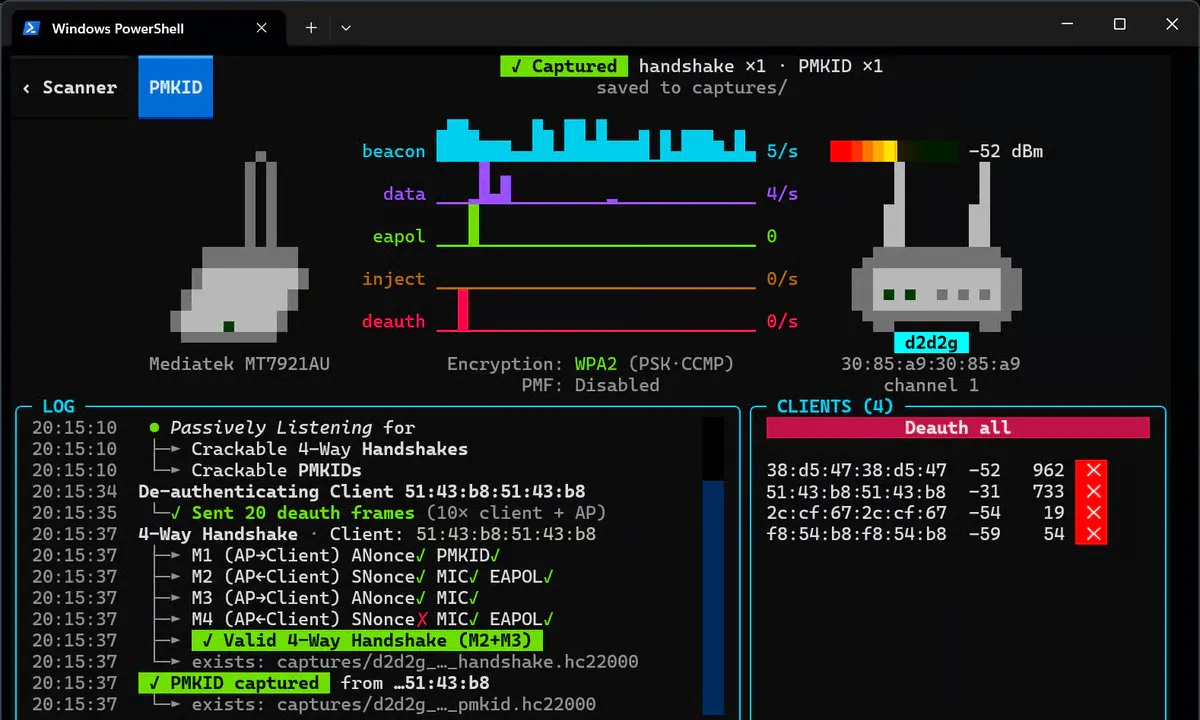Select client row 2c:cf:67:2c:cf:67
Screen dimensions: 1200x720
(937, 513)
